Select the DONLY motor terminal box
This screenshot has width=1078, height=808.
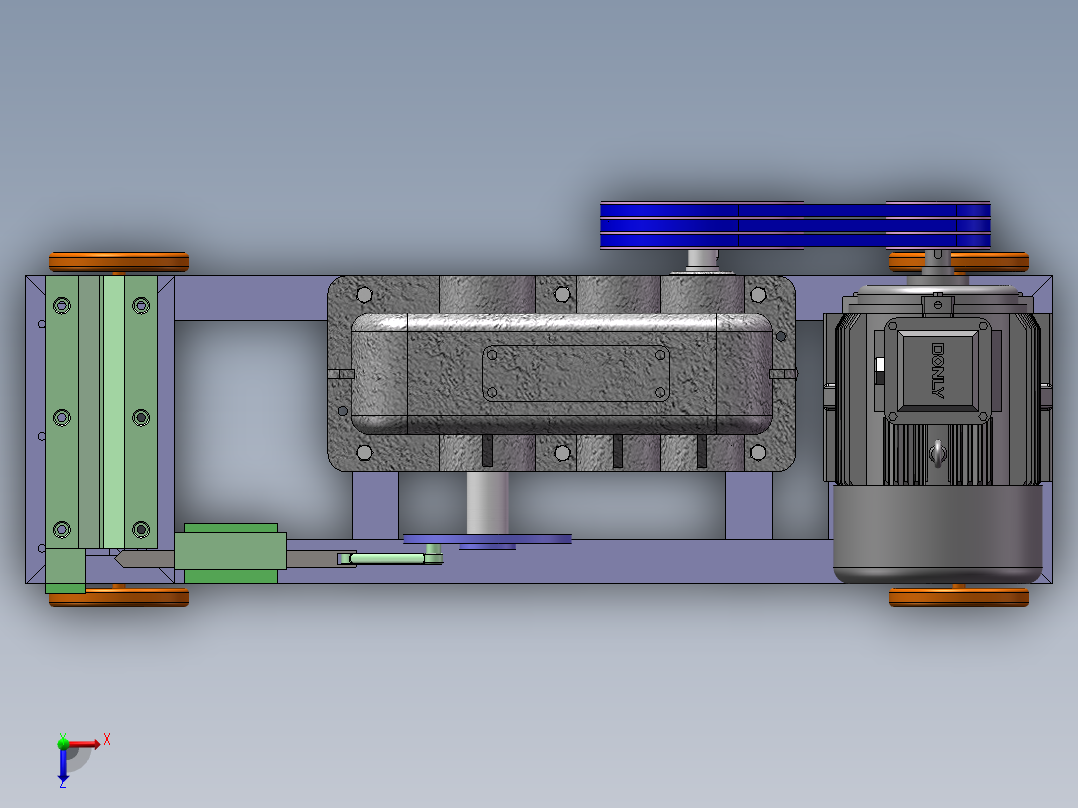pyautogui.click(x=938, y=371)
